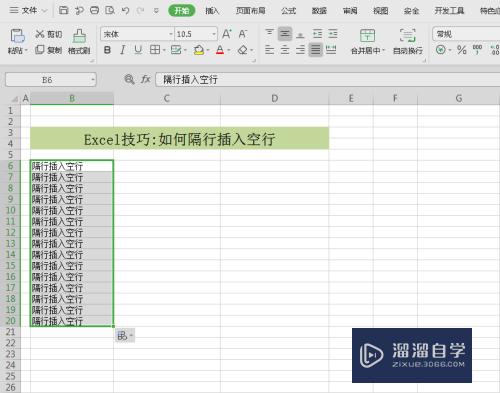
Task: Click the 自动换行 wrap text button
Action: pos(408,42)
